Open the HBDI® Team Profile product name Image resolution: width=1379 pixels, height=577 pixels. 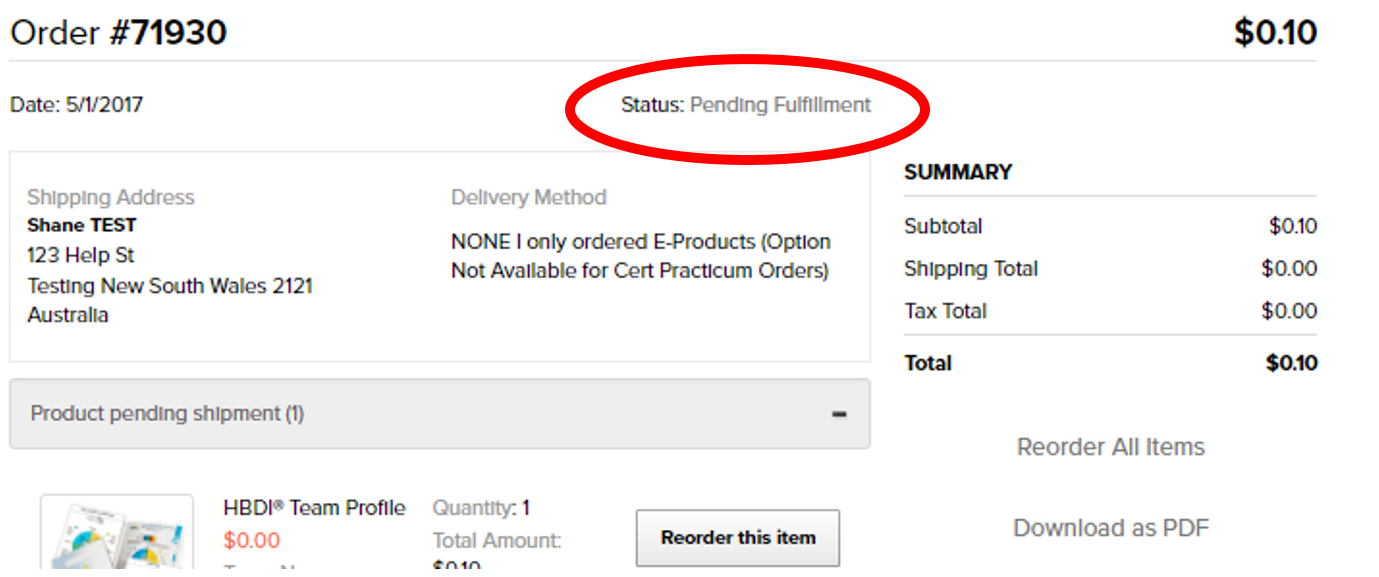(x=314, y=508)
